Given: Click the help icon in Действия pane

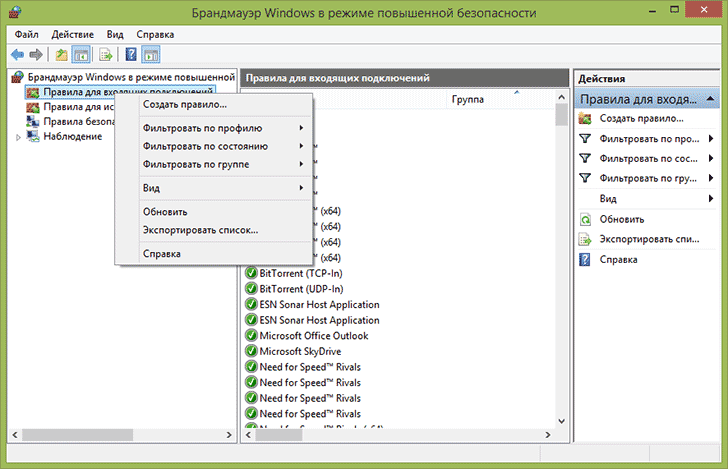Looking at the screenshot, I should coord(585,260).
